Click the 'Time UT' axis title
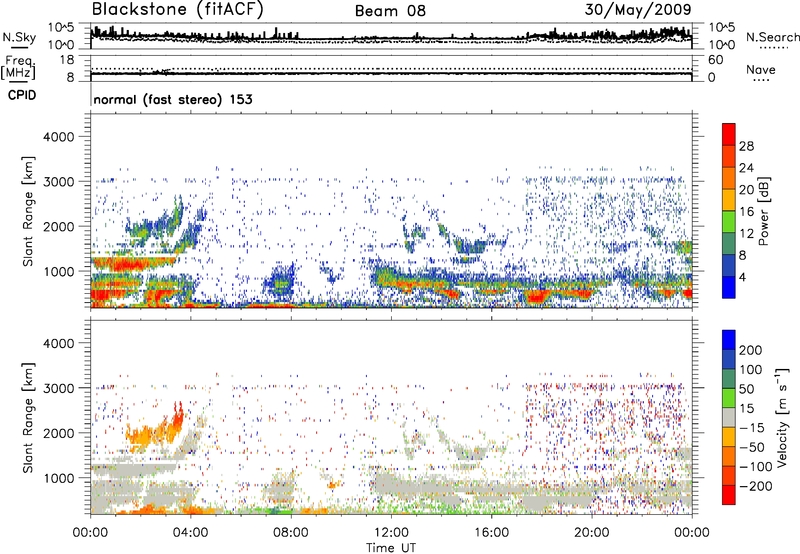Image resolution: width=800 pixels, height=554 pixels. [391, 548]
